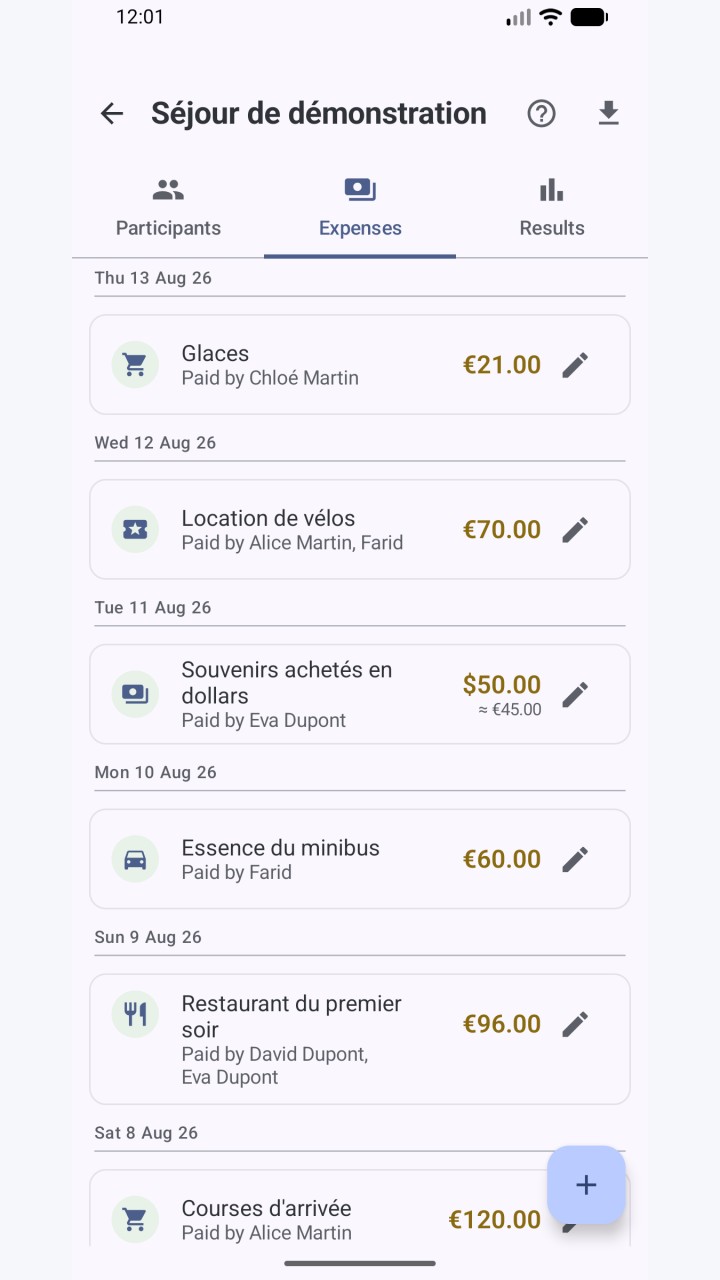Switch to the Participants tab
Screen dimensions: 720x1280
click(x=168, y=209)
